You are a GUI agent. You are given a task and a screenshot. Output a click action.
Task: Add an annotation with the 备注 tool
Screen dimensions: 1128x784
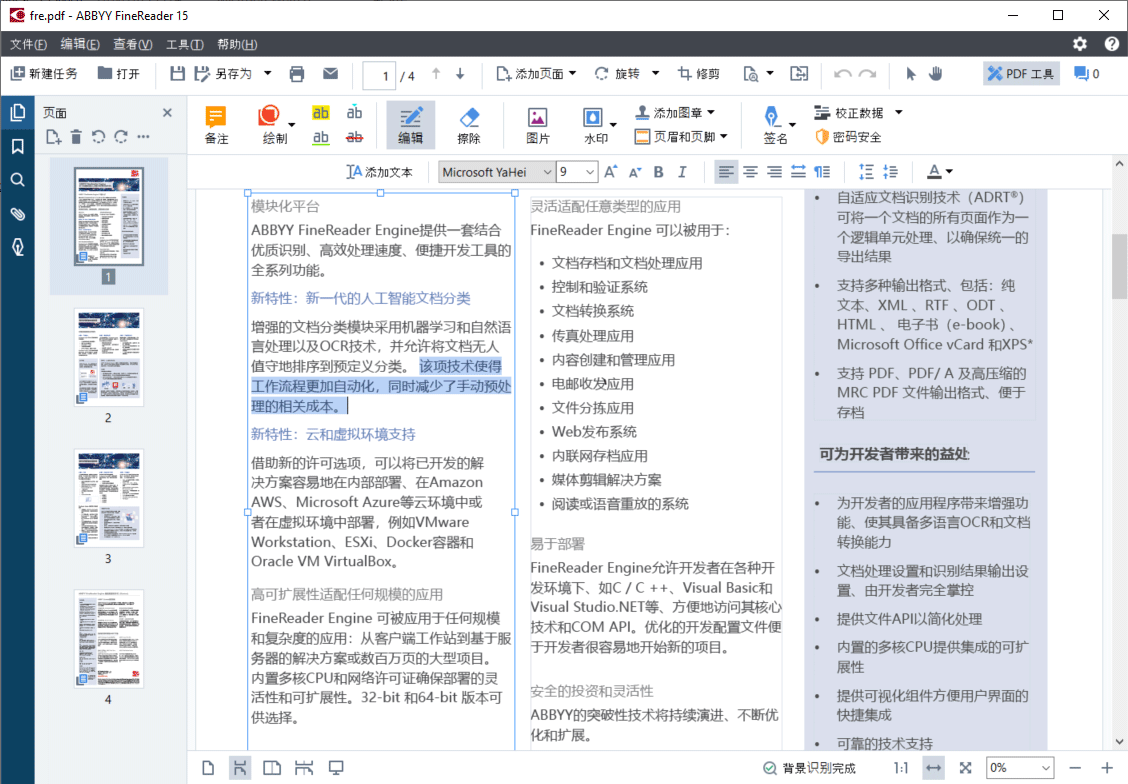[216, 122]
